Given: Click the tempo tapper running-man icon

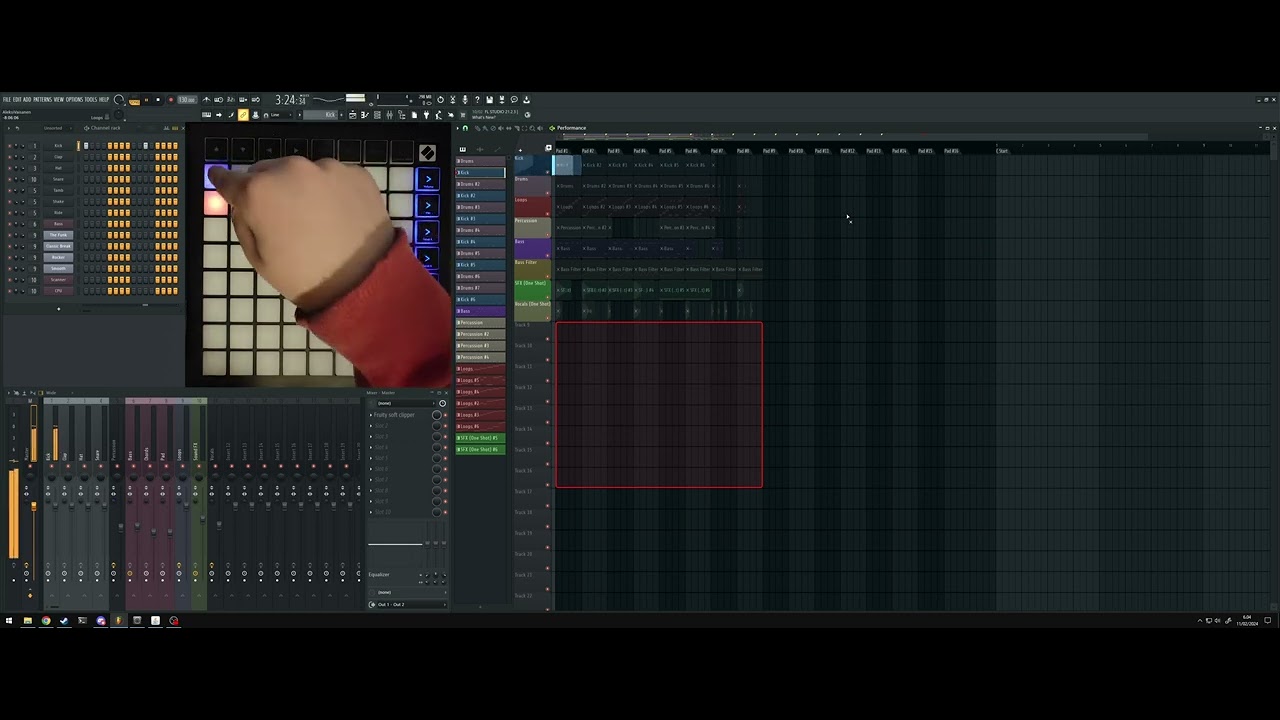Looking at the screenshot, I should pyautogui.click(x=438, y=114).
